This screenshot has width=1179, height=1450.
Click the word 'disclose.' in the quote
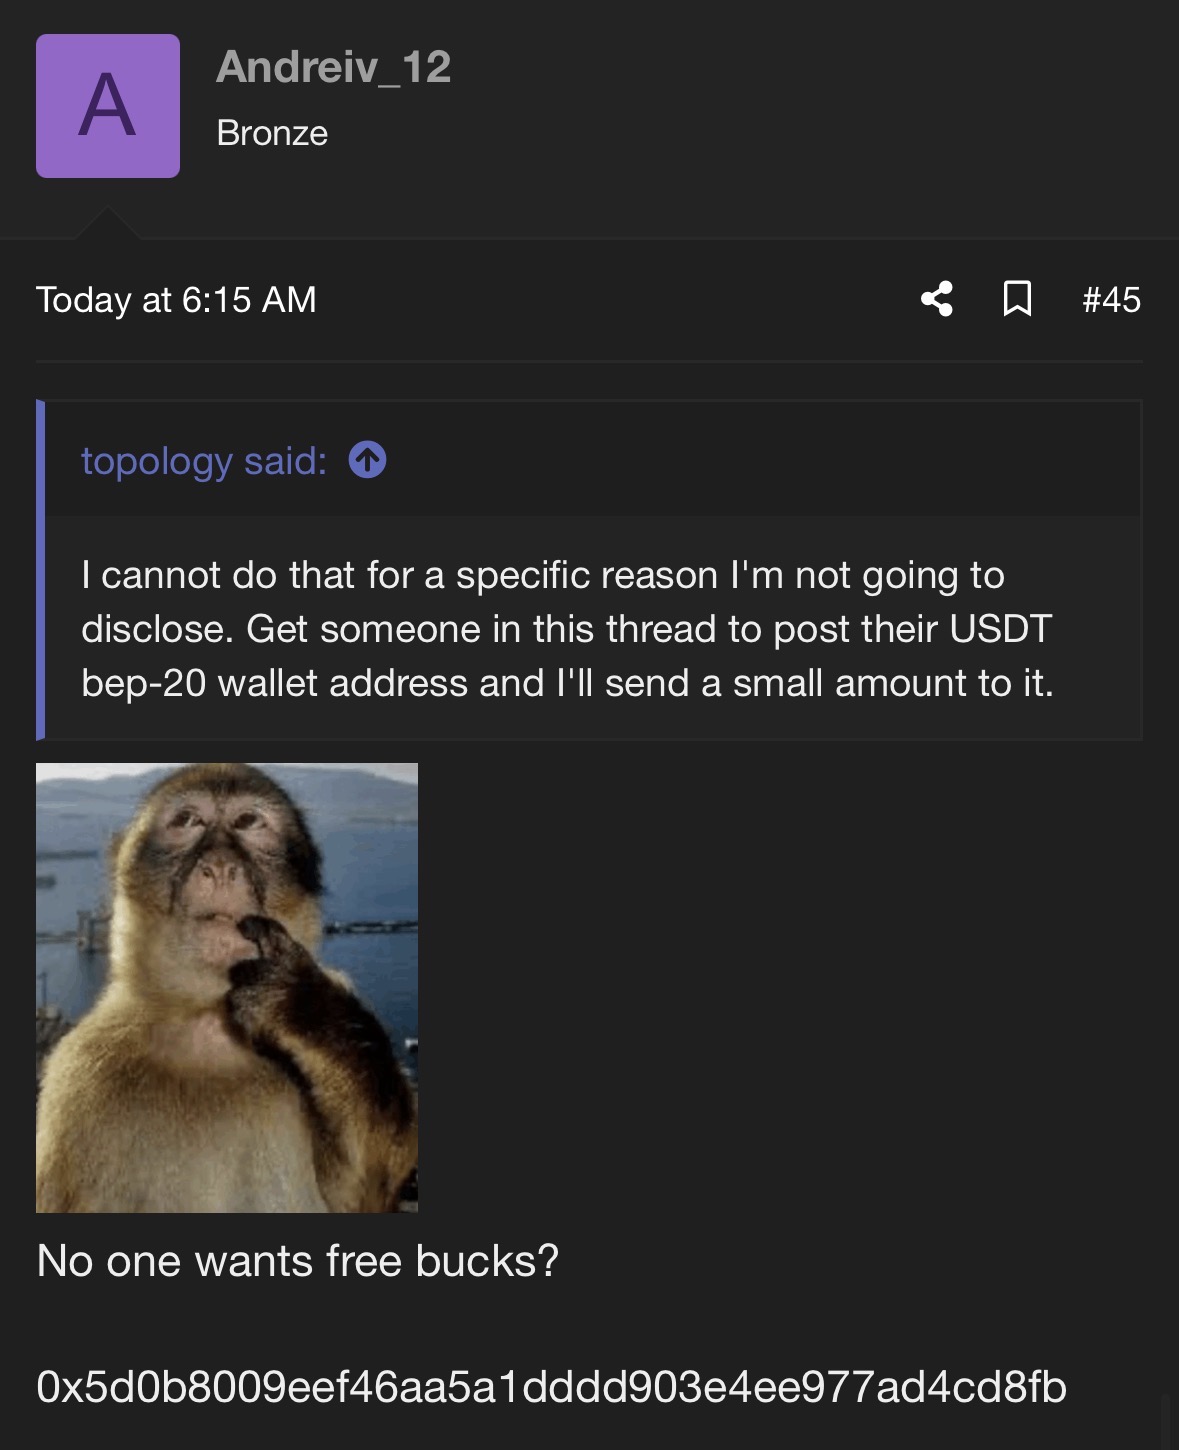click(x=157, y=629)
